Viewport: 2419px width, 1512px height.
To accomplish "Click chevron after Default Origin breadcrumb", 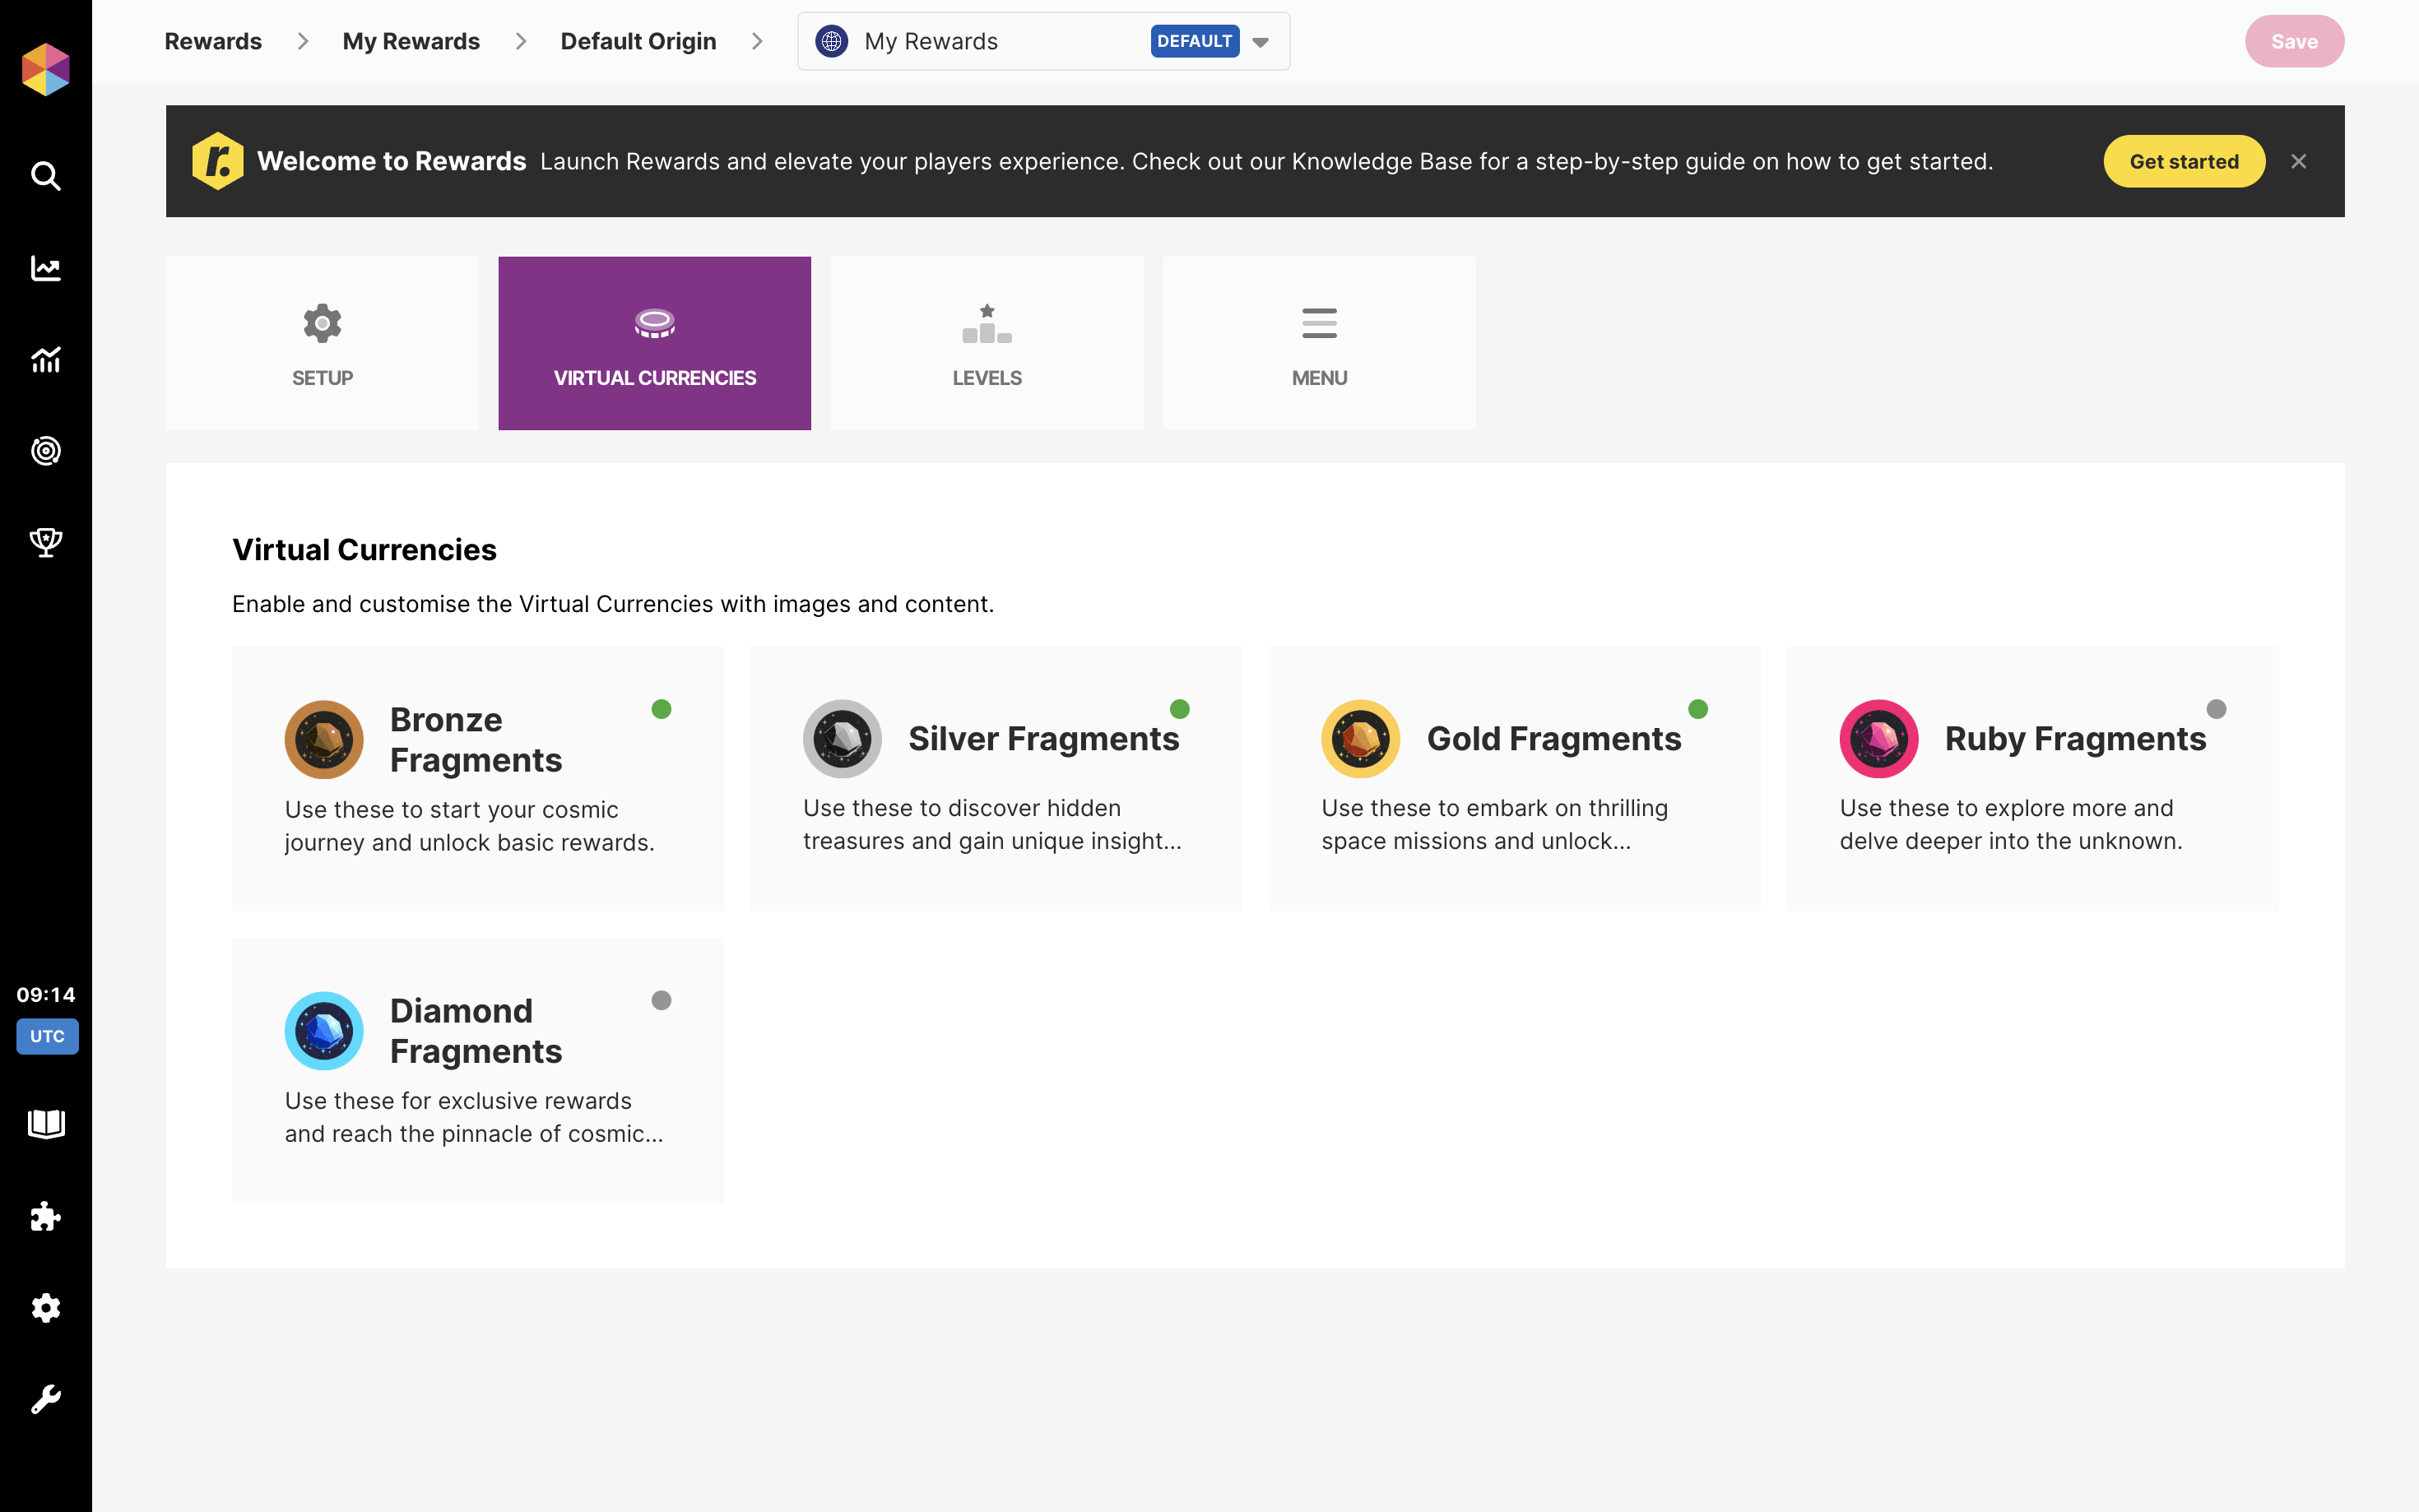I will [757, 42].
